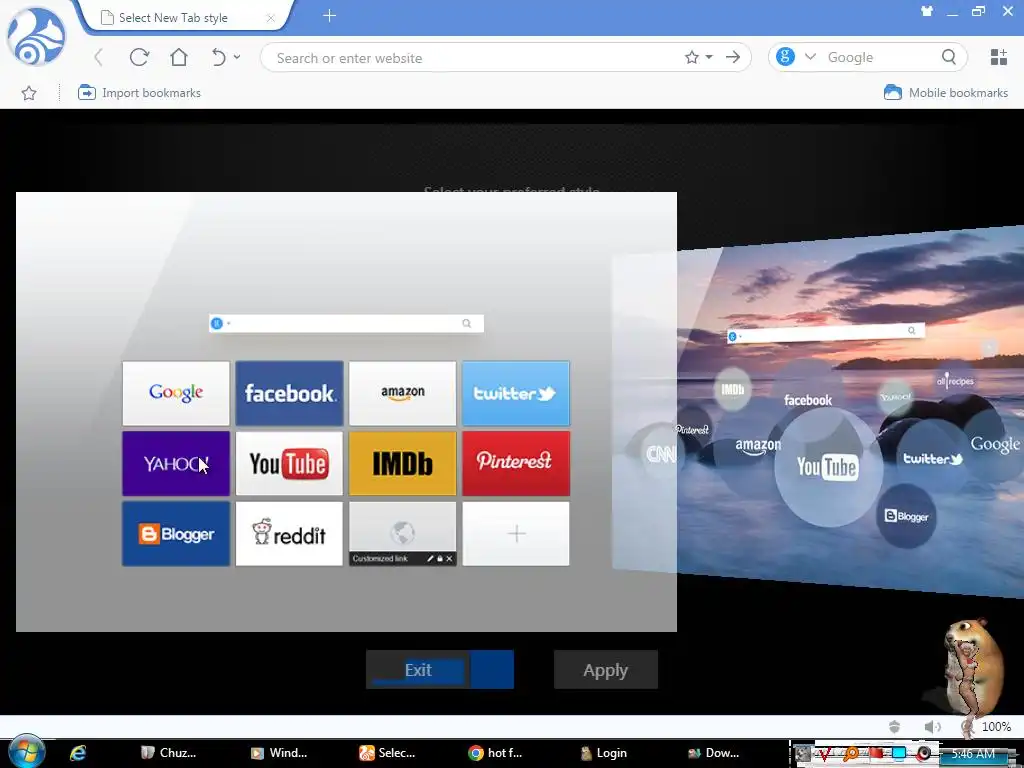The width and height of the screenshot is (1024, 768).
Task: Click Import bookmarks
Action: coord(139,93)
